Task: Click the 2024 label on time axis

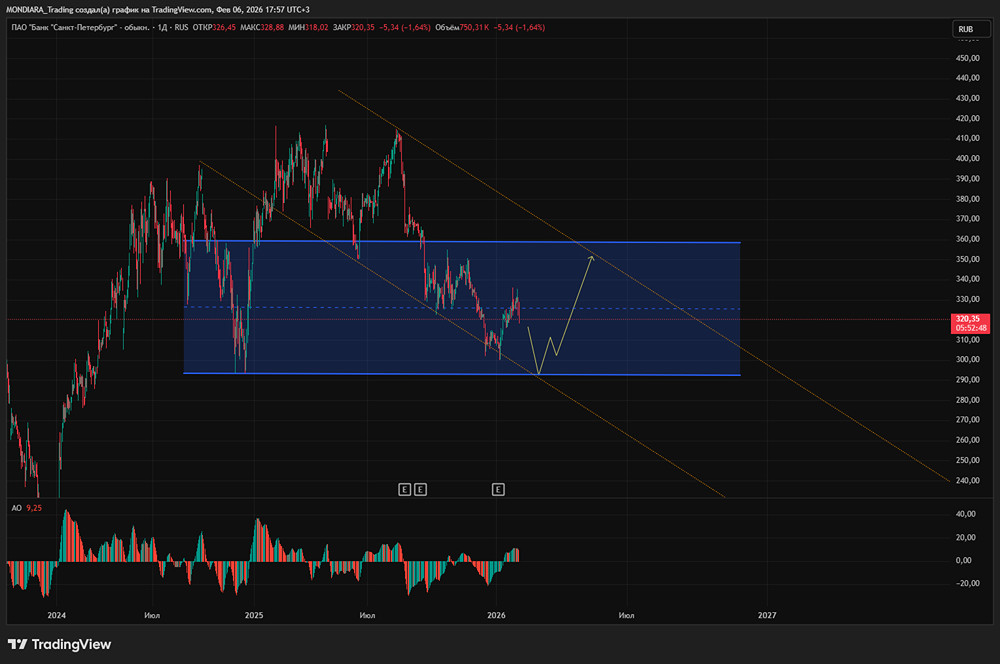Action: point(57,615)
